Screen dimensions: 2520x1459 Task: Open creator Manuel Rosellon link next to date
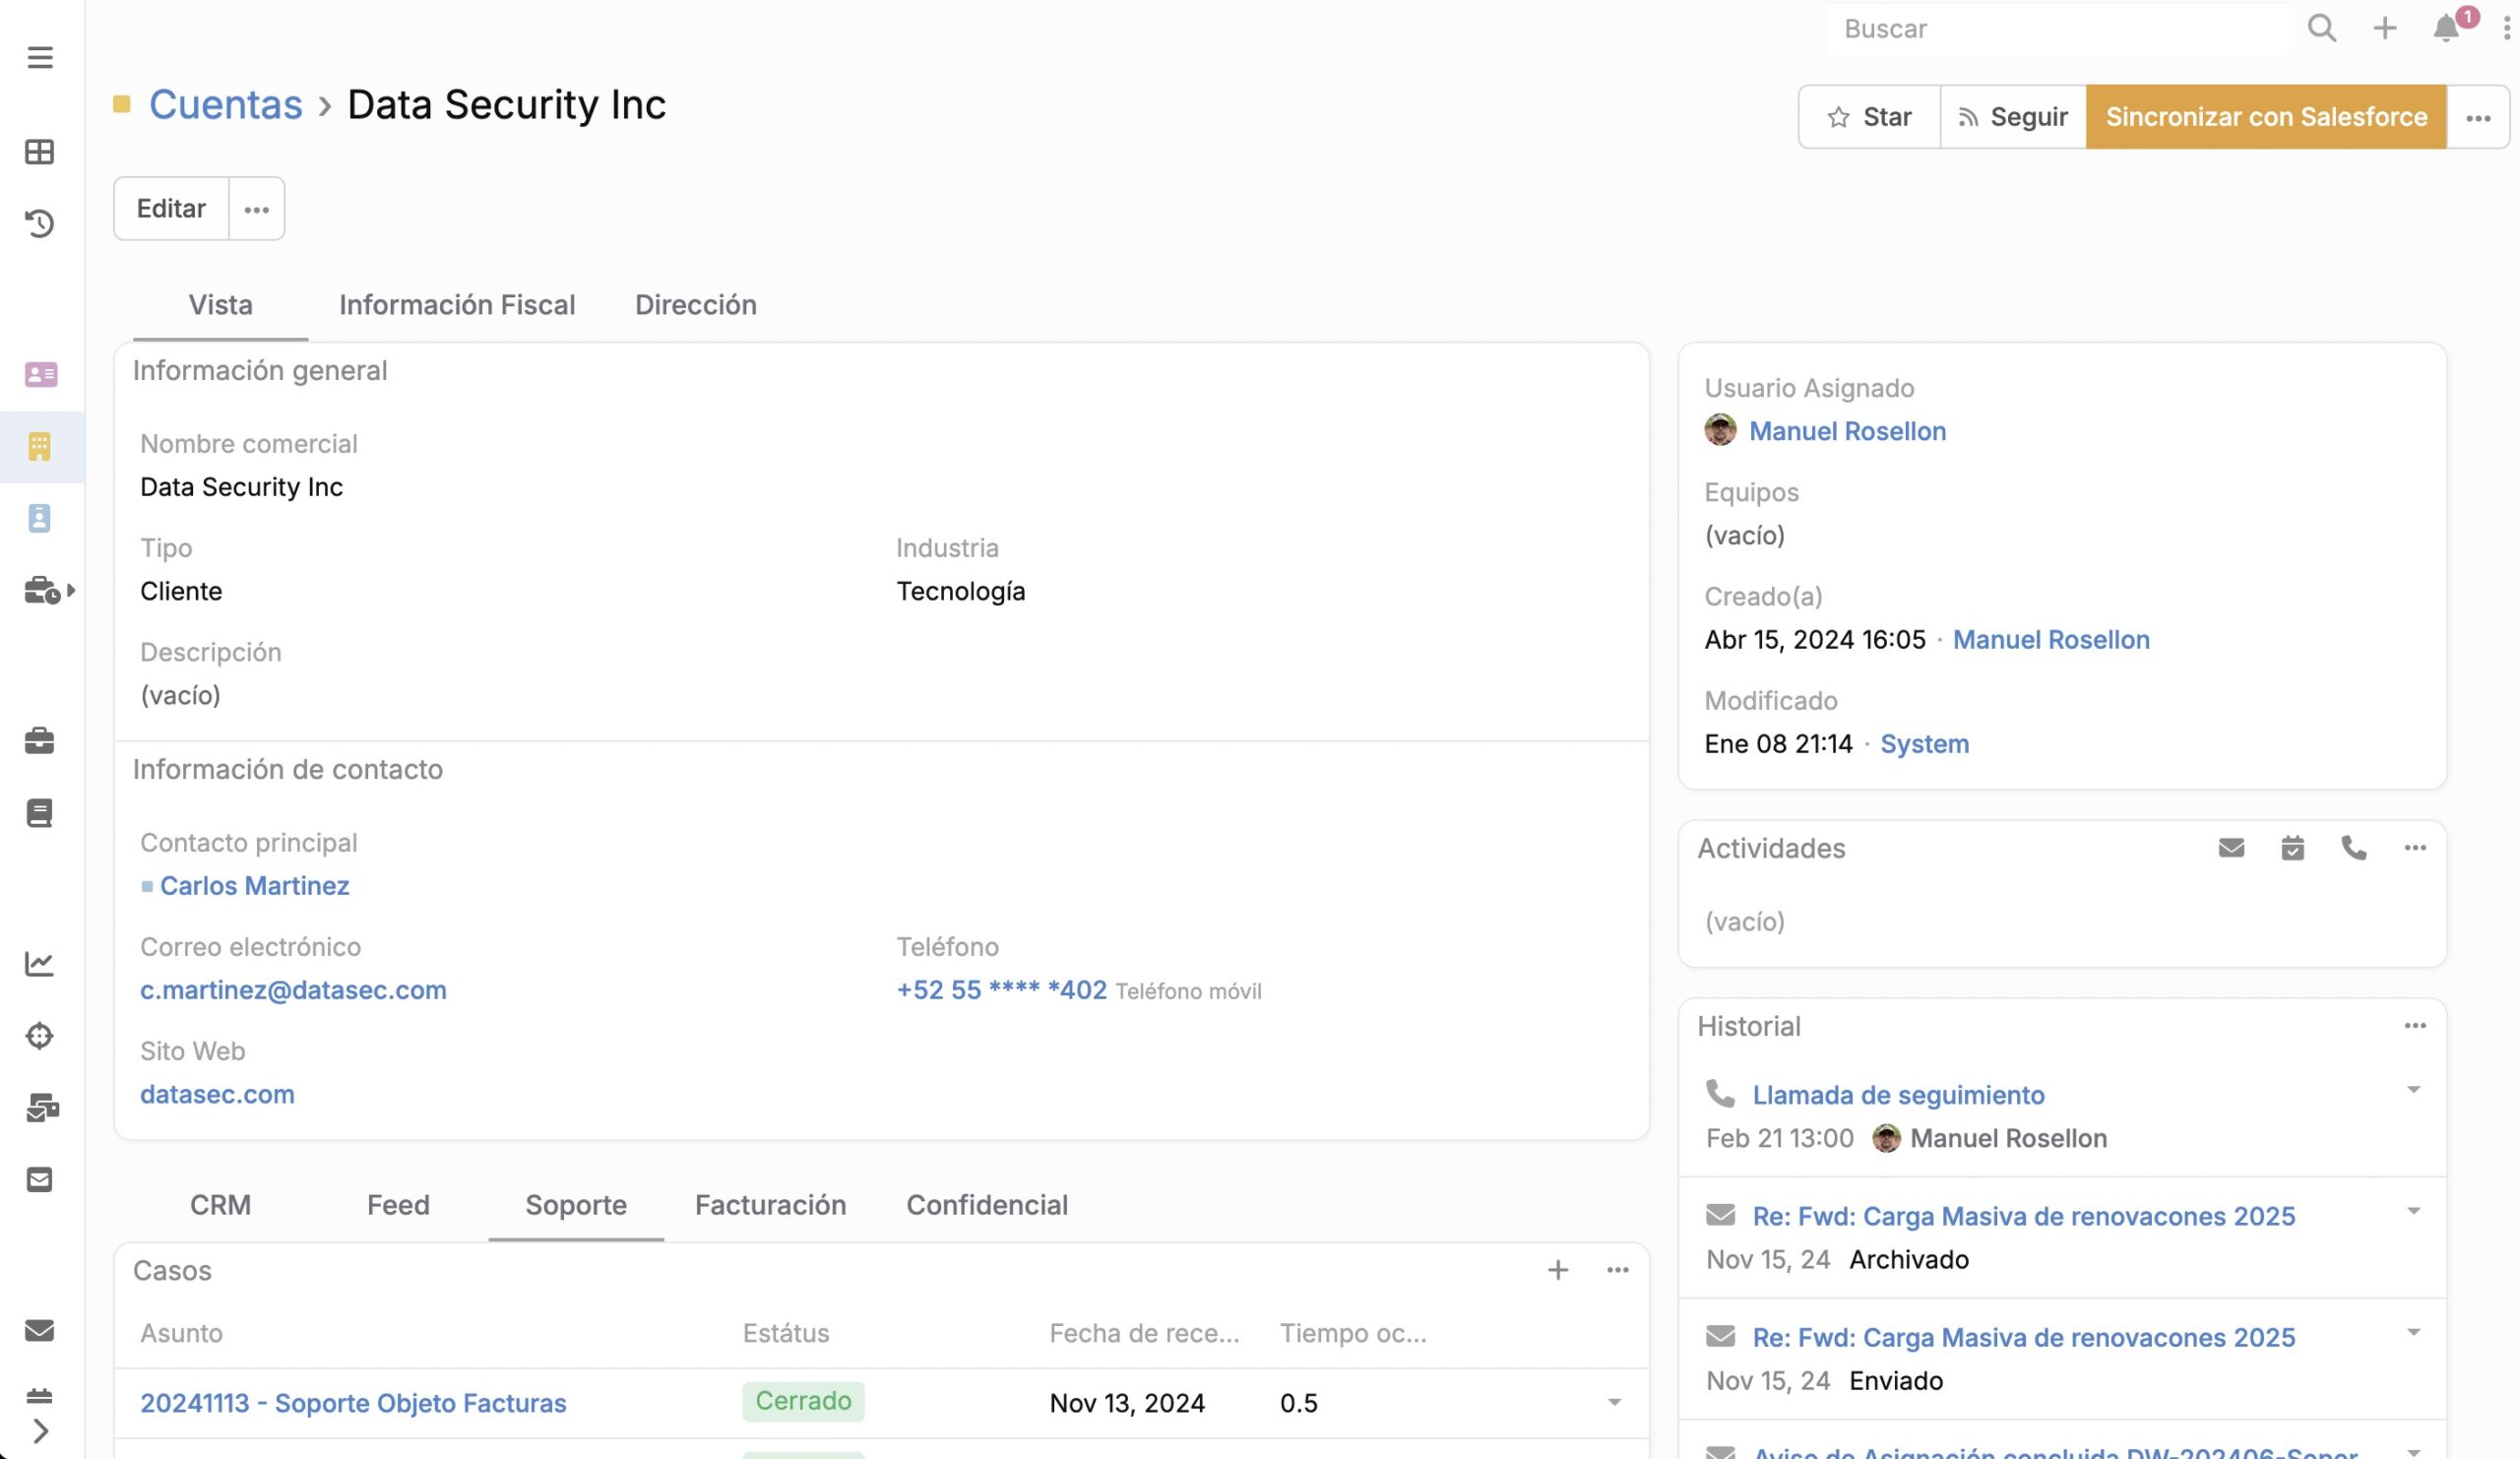click(x=2051, y=639)
